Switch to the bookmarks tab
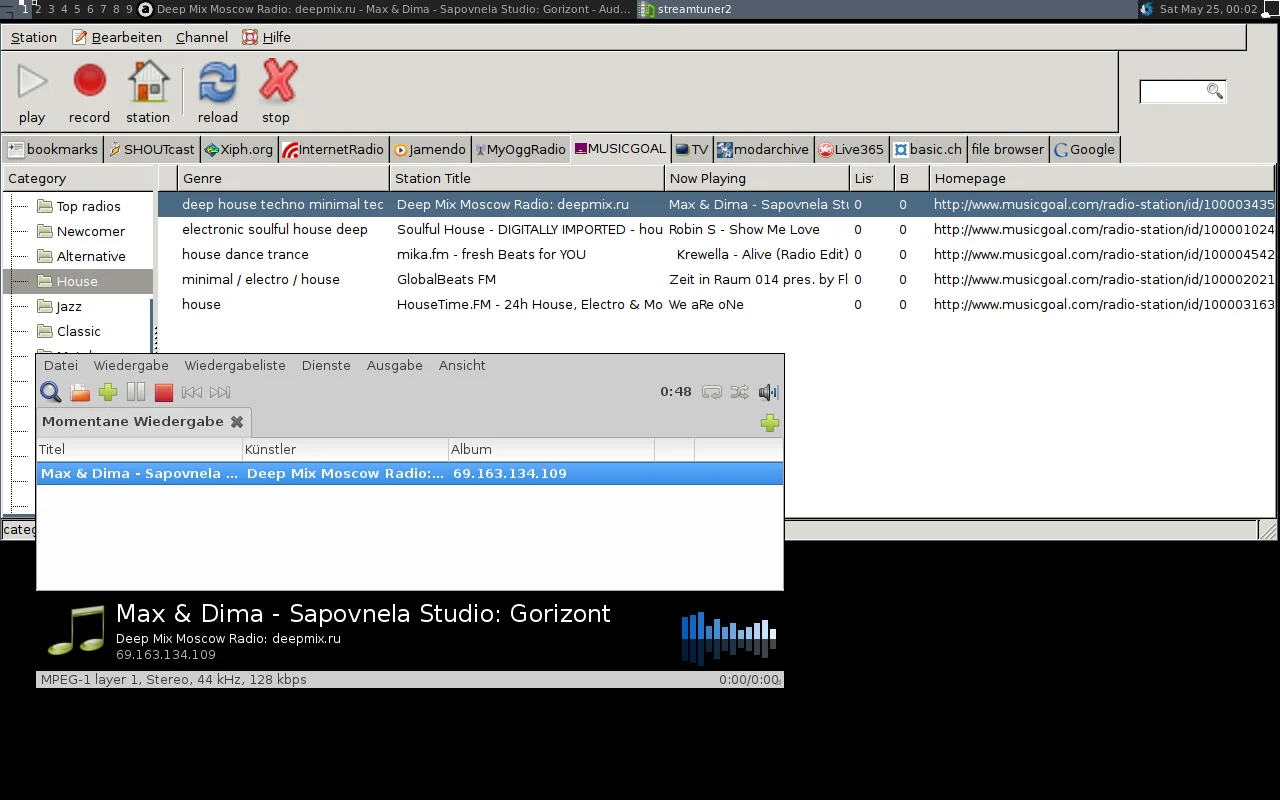 tap(53, 149)
